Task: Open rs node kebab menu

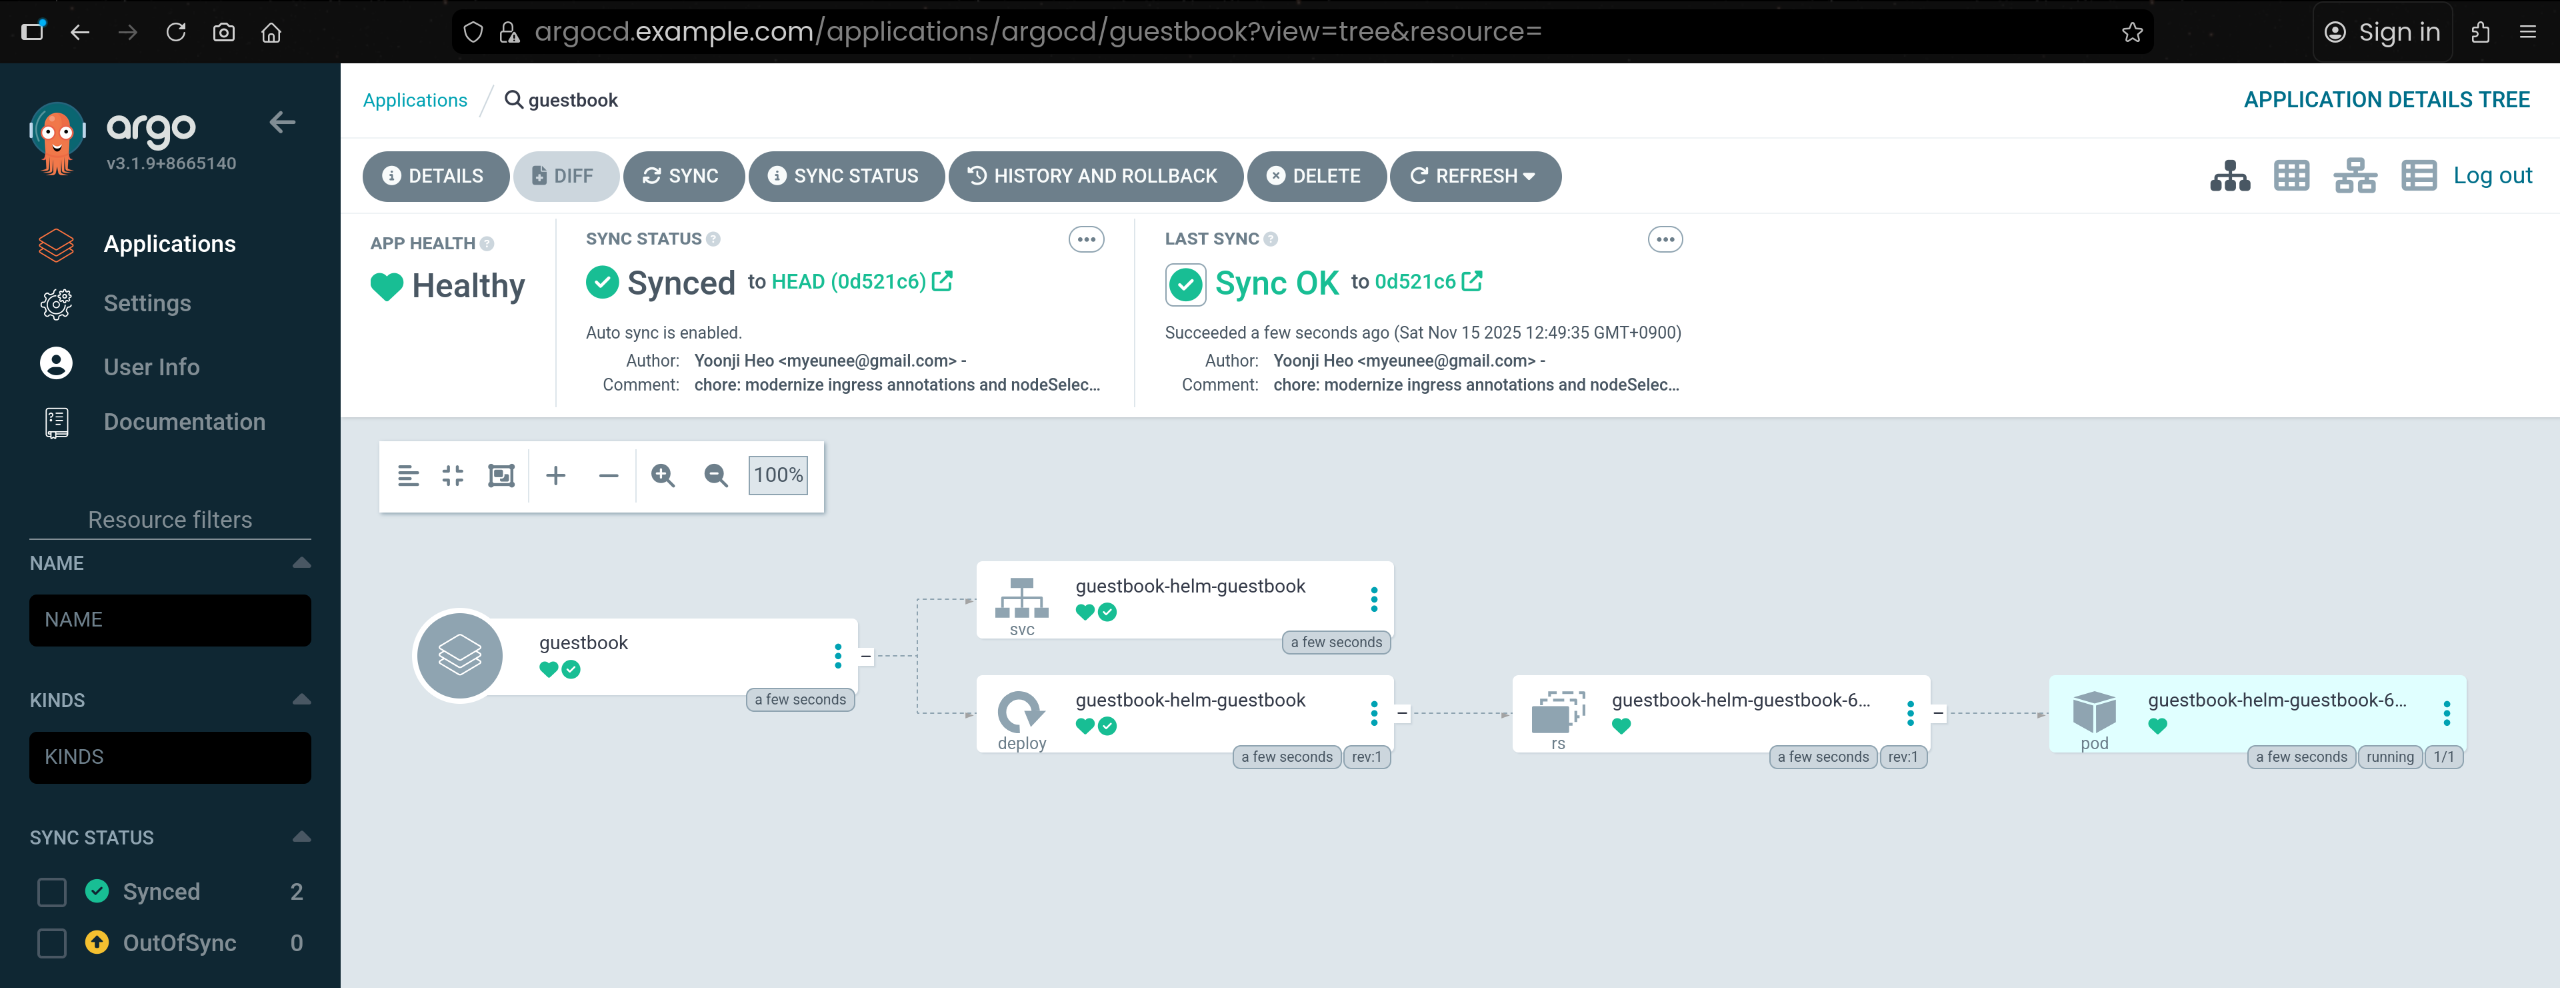Action: (x=1910, y=713)
